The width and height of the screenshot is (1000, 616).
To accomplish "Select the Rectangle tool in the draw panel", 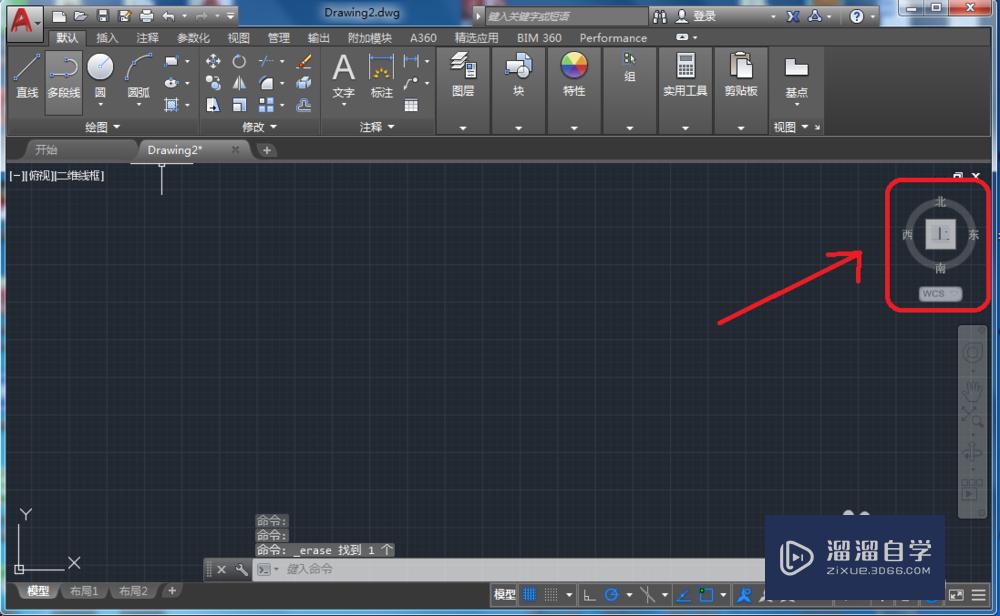I will [x=171, y=61].
